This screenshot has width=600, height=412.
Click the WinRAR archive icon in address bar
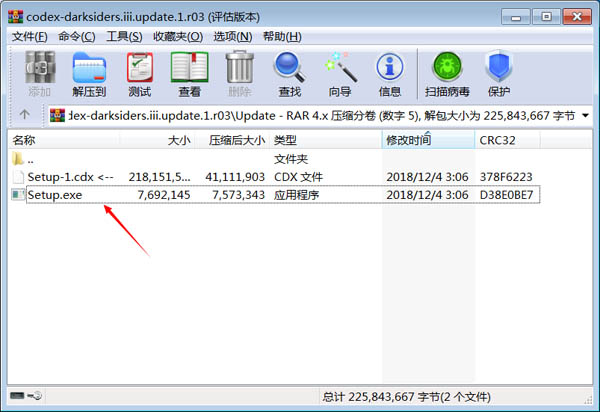[57, 115]
